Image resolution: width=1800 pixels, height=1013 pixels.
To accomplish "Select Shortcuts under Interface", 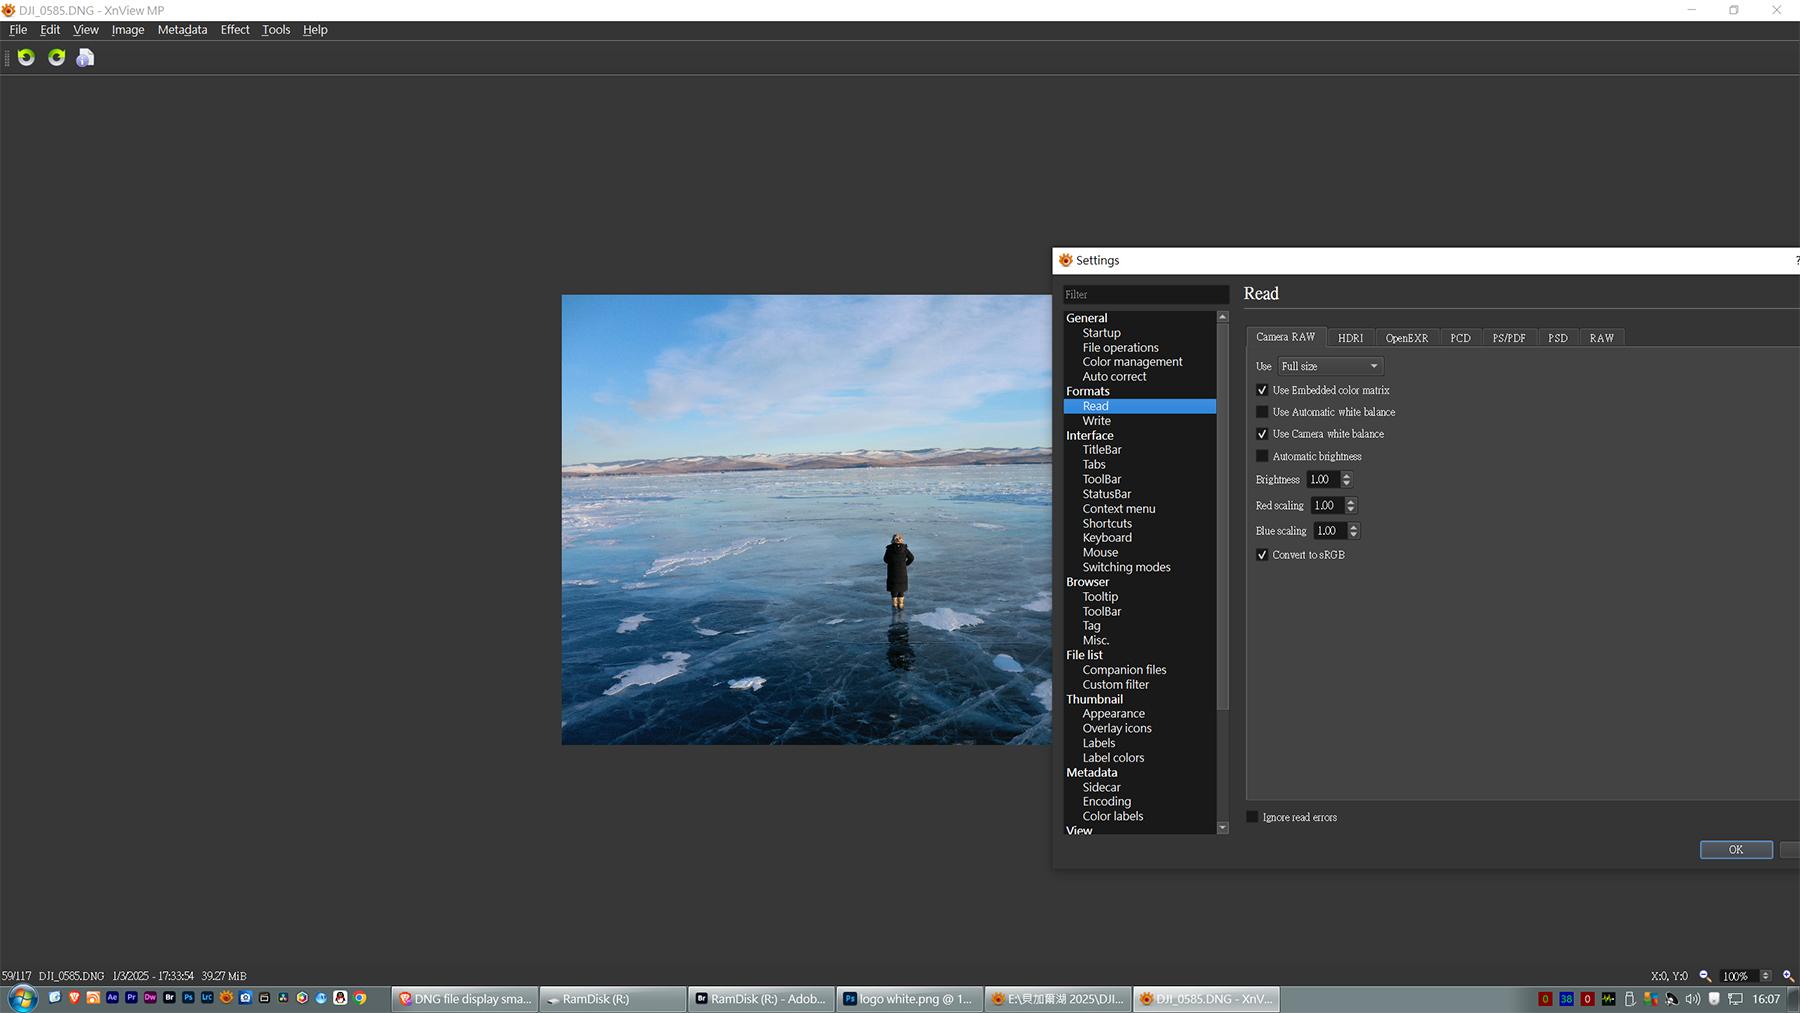I will pos(1107,524).
